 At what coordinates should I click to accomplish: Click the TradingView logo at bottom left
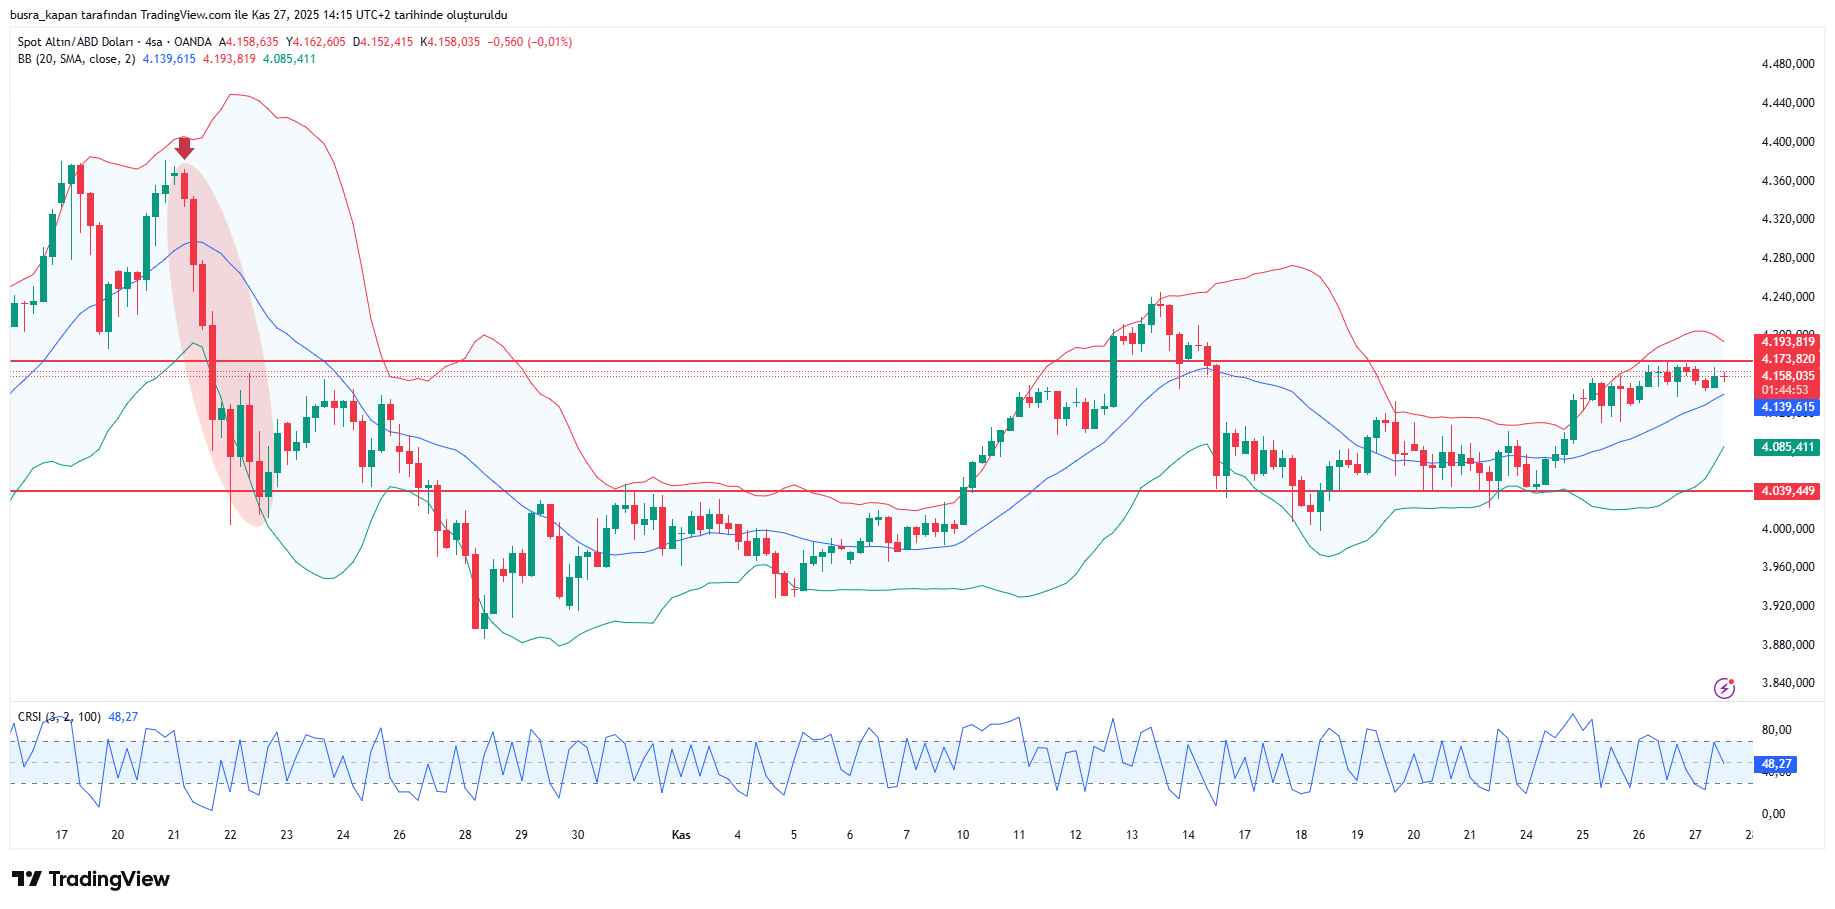tap(91, 879)
